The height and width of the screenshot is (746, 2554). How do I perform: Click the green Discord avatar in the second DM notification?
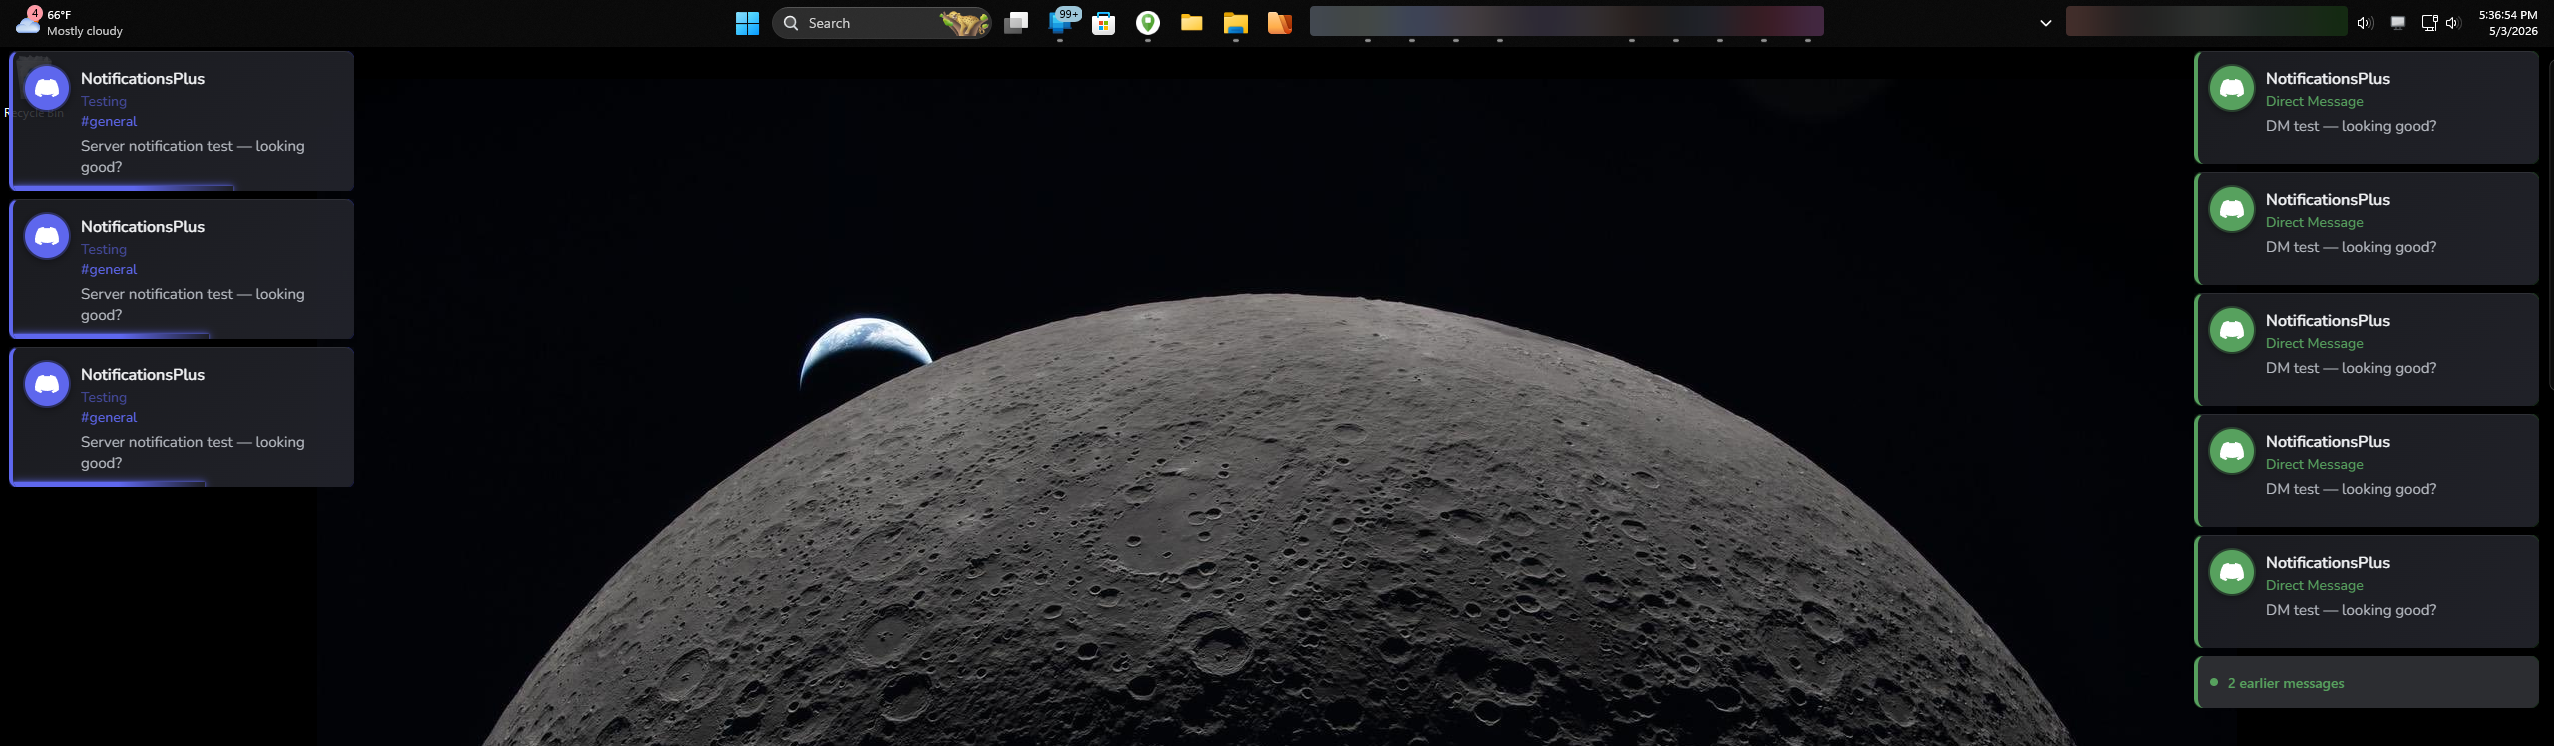pos(2232,209)
